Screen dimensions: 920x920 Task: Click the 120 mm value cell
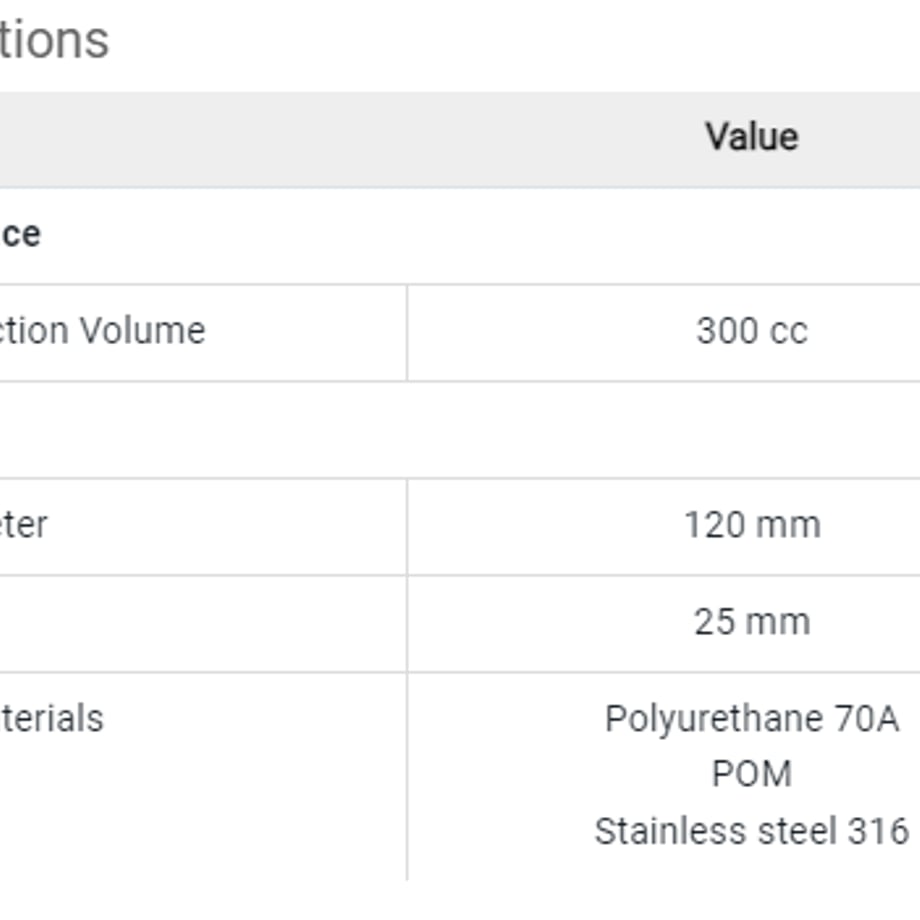(x=664, y=526)
